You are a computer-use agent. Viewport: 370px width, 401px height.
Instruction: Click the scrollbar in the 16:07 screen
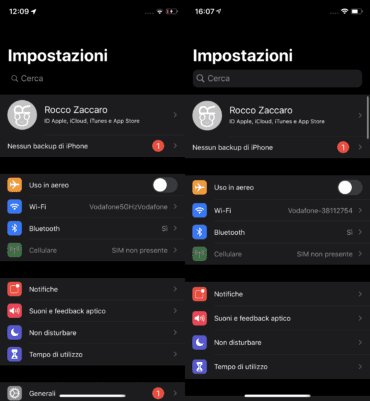pyautogui.click(x=368, y=118)
